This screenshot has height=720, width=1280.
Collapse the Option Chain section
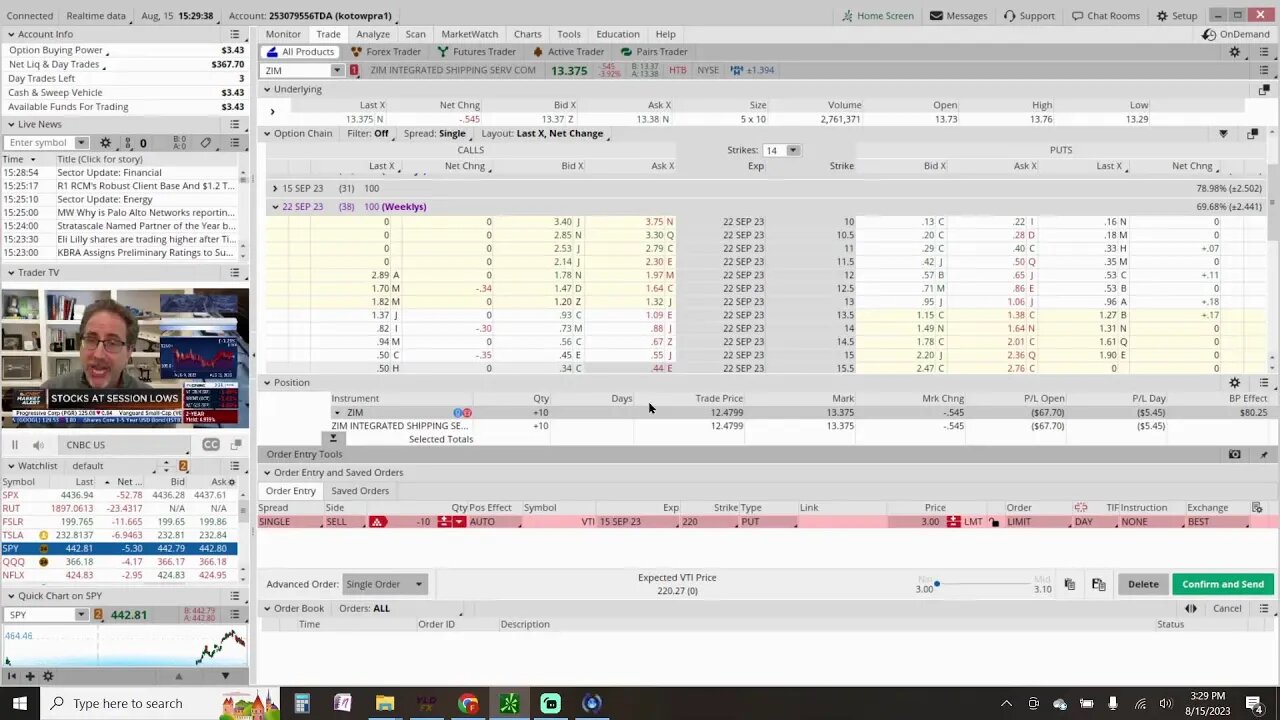click(267, 134)
